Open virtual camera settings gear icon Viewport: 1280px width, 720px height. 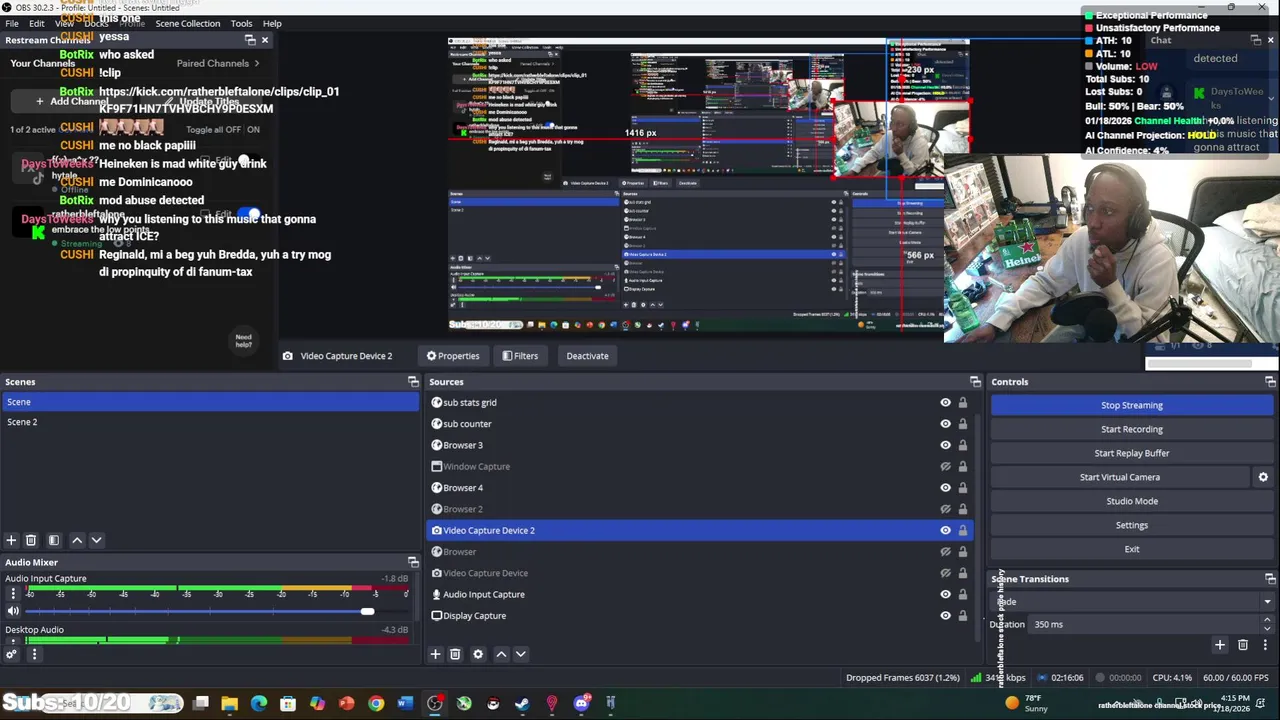pyautogui.click(x=1263, y=477)
